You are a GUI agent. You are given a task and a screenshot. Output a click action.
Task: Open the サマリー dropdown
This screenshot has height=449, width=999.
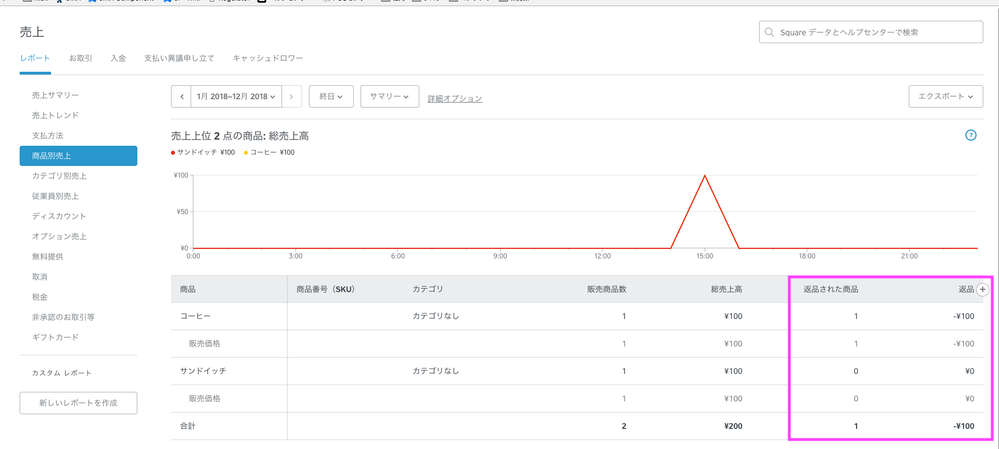click(389, 97)
